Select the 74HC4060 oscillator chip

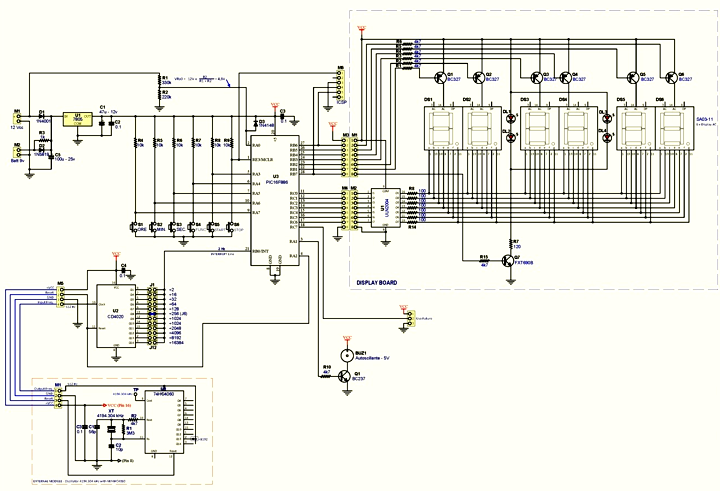165,423
